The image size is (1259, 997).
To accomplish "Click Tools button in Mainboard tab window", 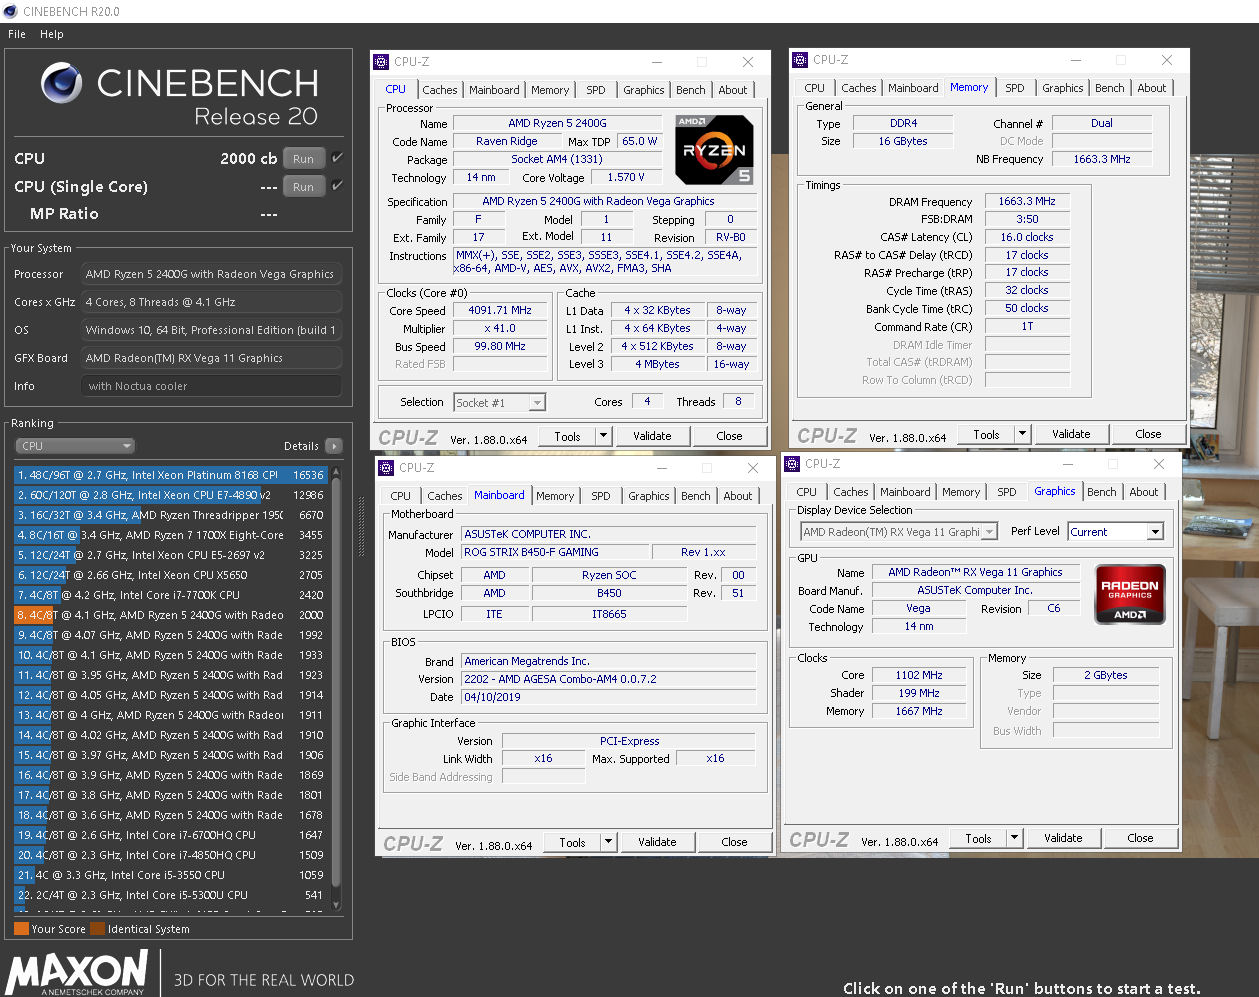I will 573,842.
